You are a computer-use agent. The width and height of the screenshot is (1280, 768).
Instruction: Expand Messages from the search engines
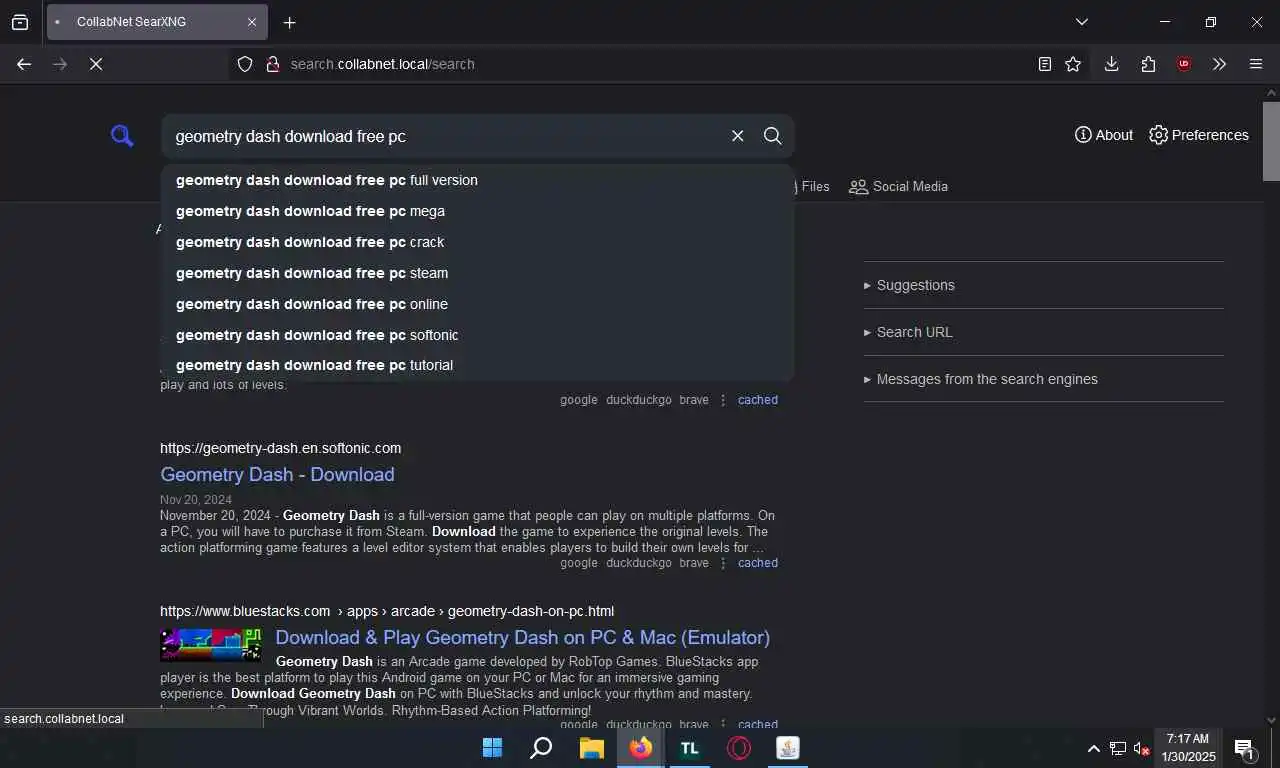(x=981, y=379)
